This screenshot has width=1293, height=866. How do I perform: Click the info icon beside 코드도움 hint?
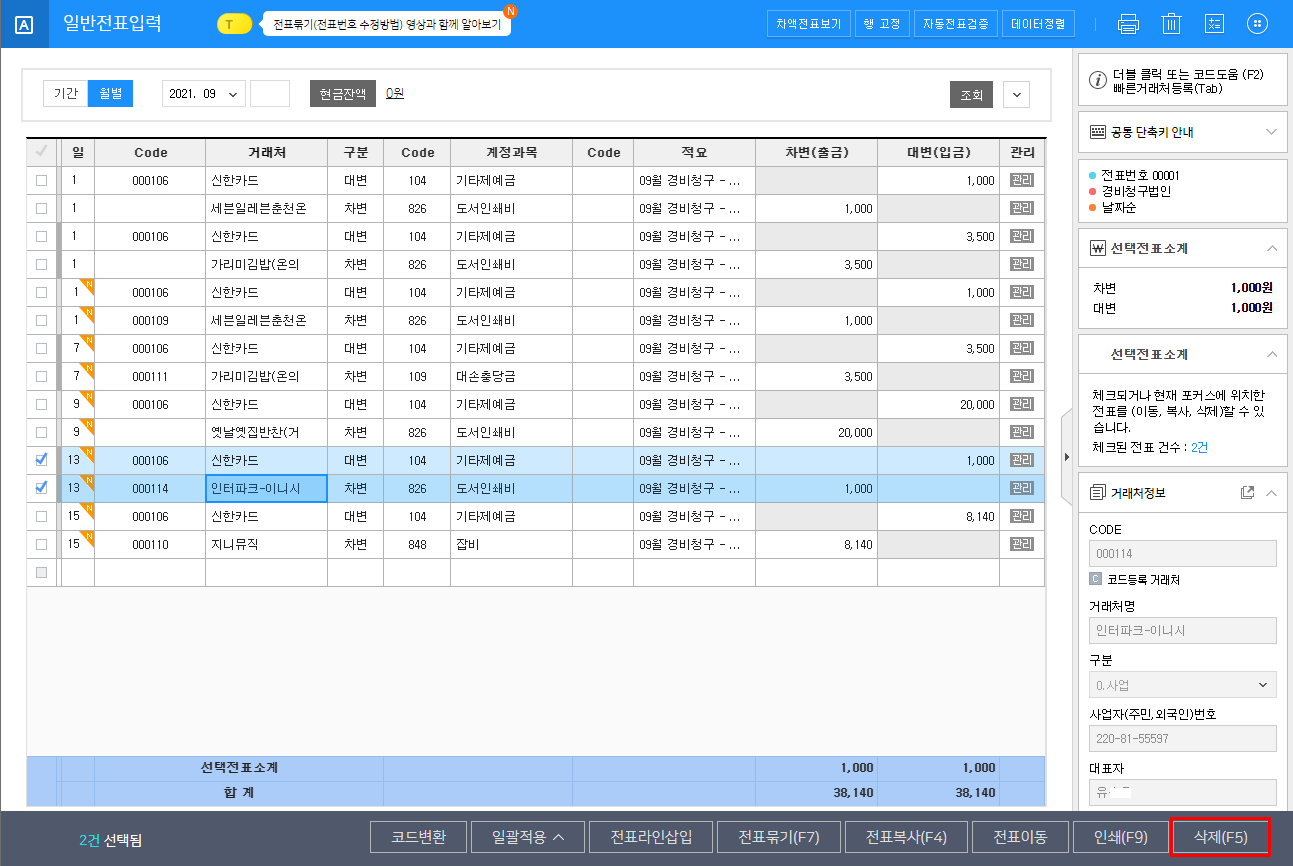(1097, 81)
